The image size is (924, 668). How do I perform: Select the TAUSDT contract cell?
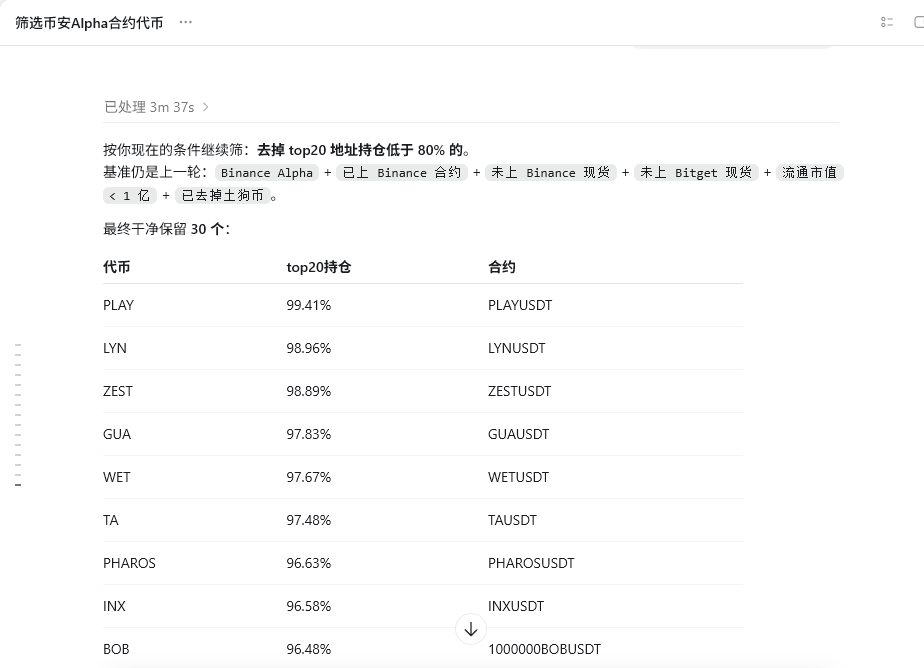click(512, 520)
